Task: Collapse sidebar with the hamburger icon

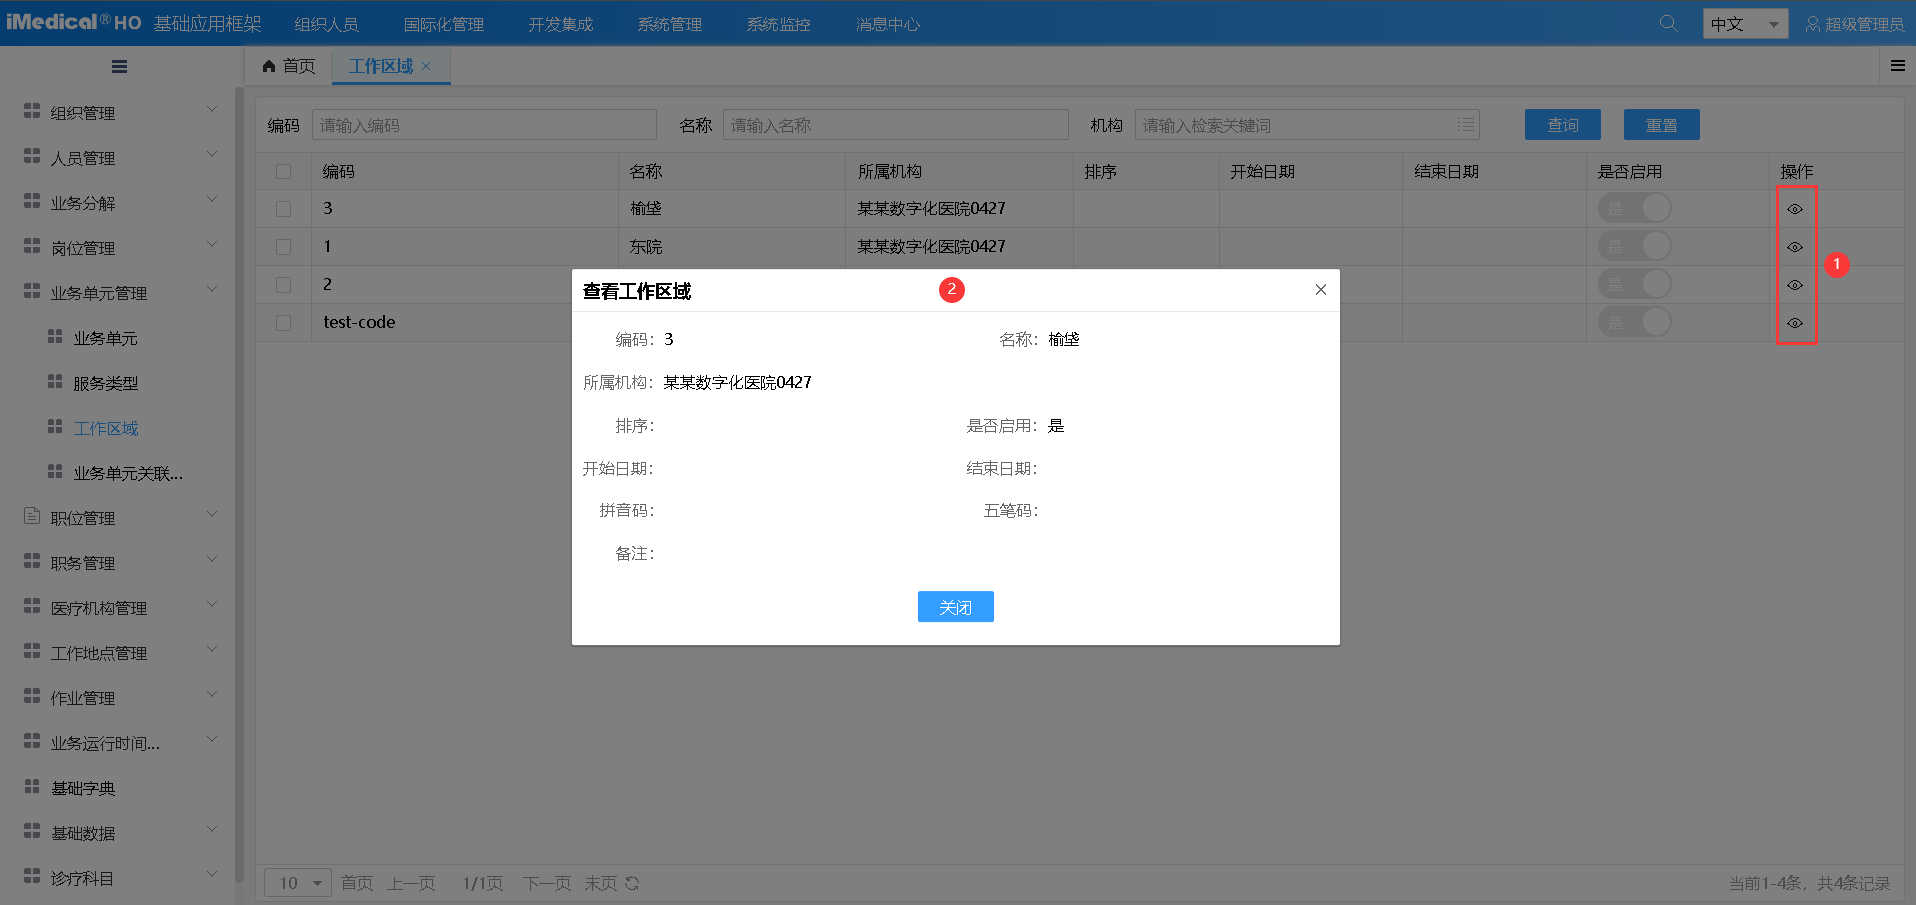Action: click(119, 66)
